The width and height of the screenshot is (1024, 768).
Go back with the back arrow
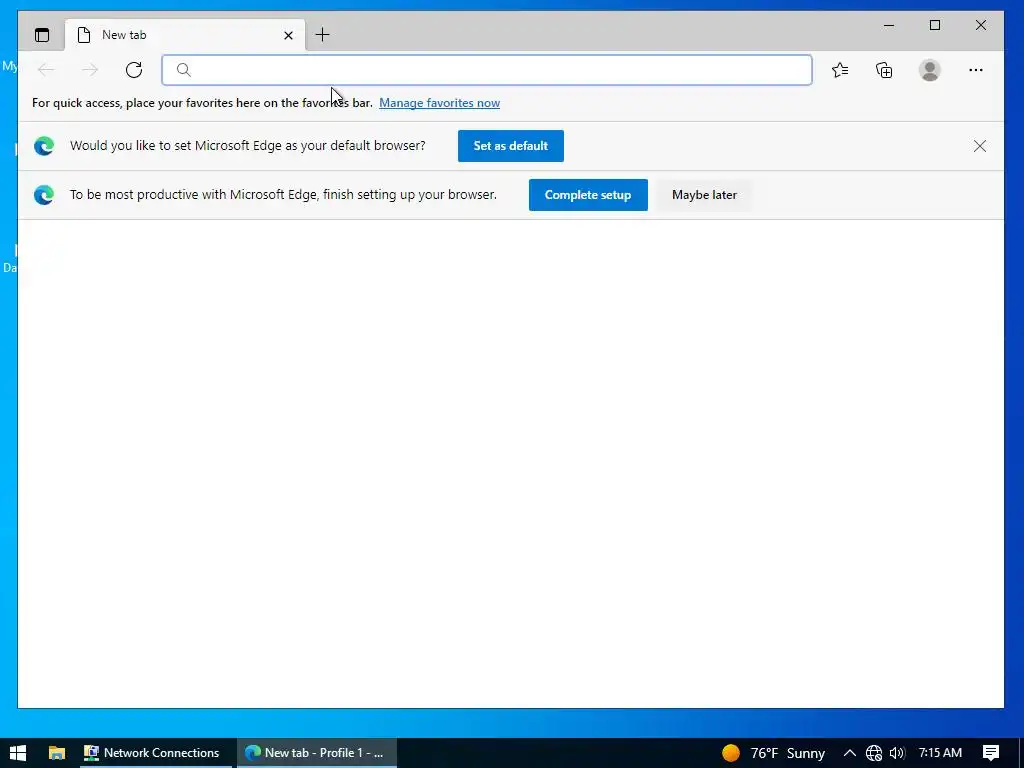[x=46, y=70]
